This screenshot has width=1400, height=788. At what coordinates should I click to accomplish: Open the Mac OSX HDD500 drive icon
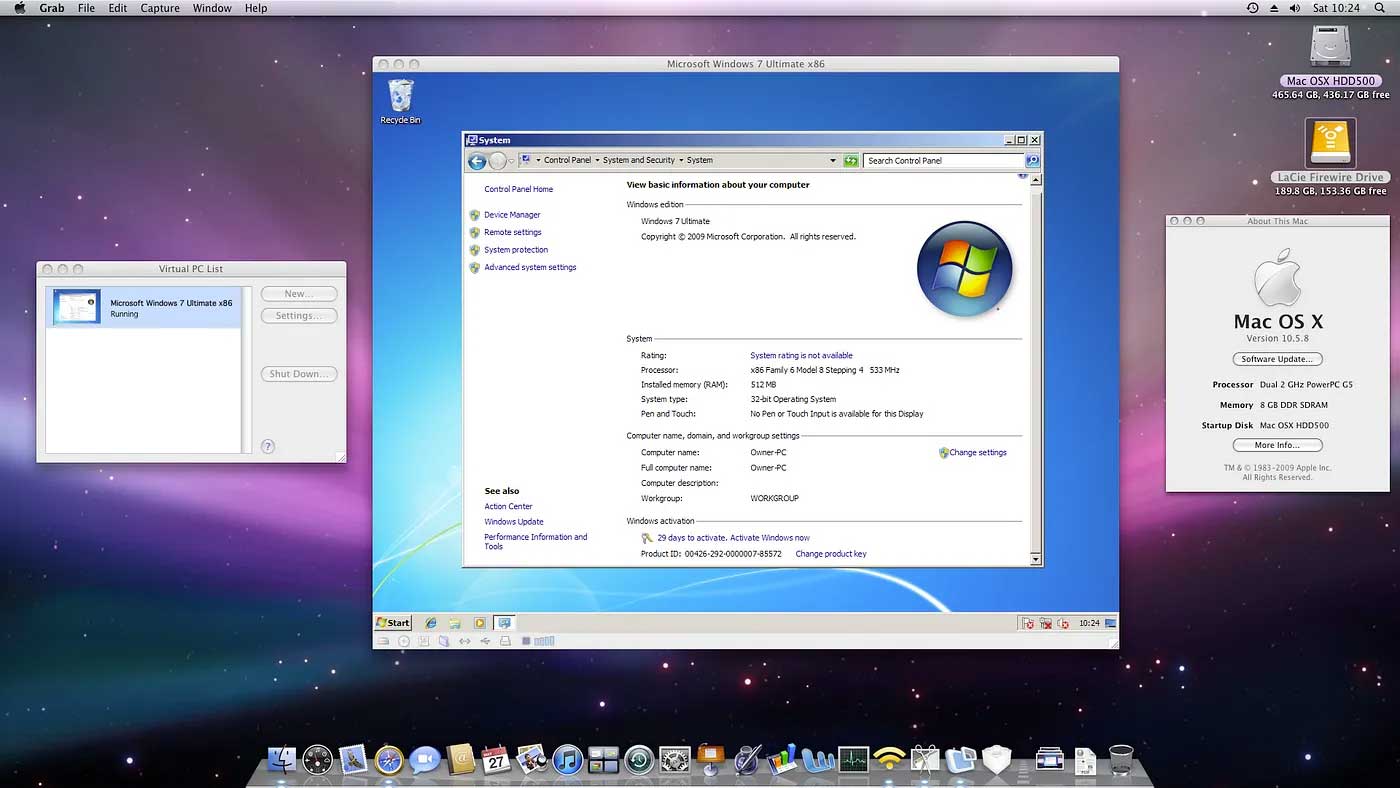click(x=1330, y=47)
